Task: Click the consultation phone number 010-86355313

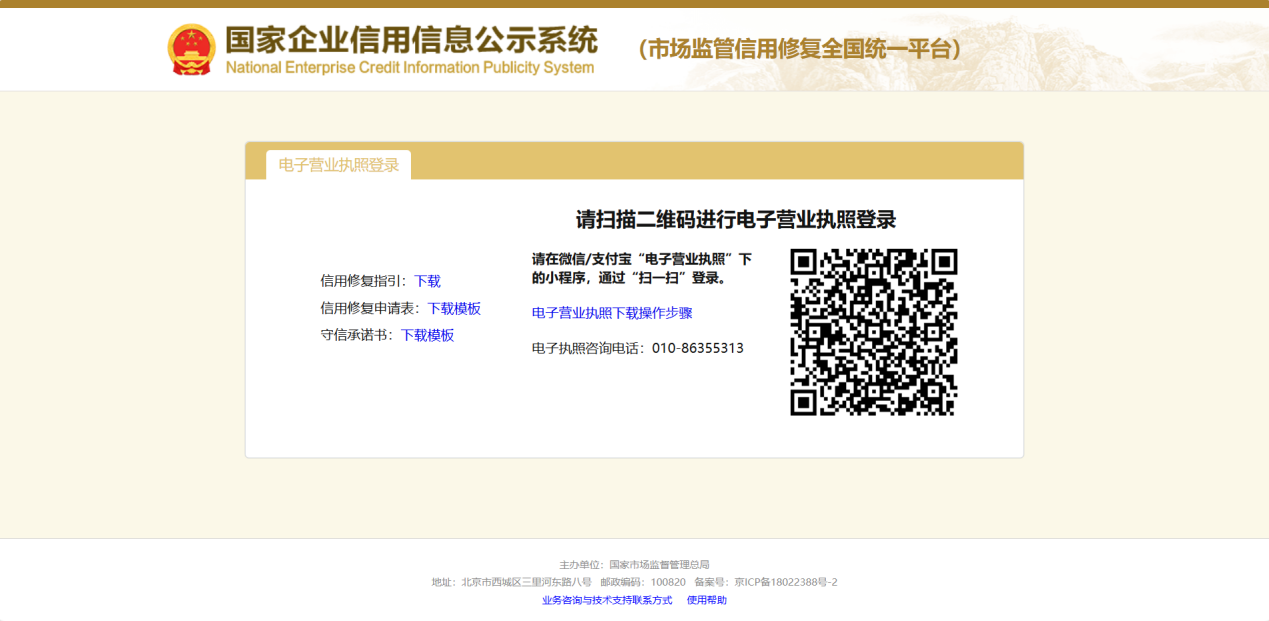Action: click(697, 348)
